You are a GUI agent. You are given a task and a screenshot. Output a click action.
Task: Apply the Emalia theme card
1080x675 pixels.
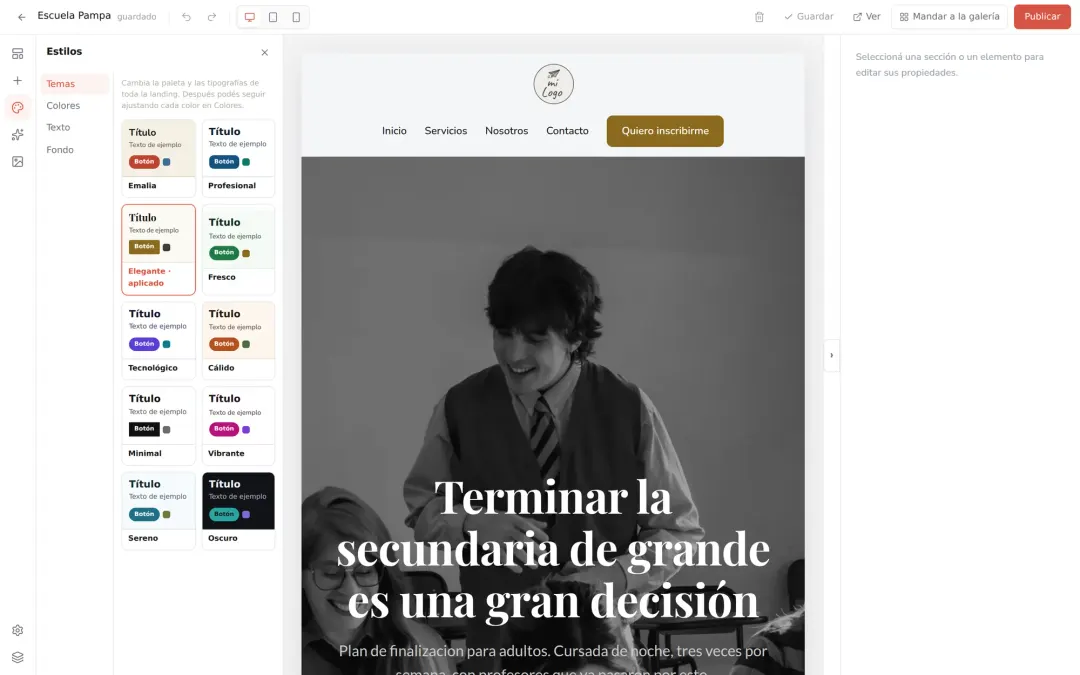click(158, 158)
